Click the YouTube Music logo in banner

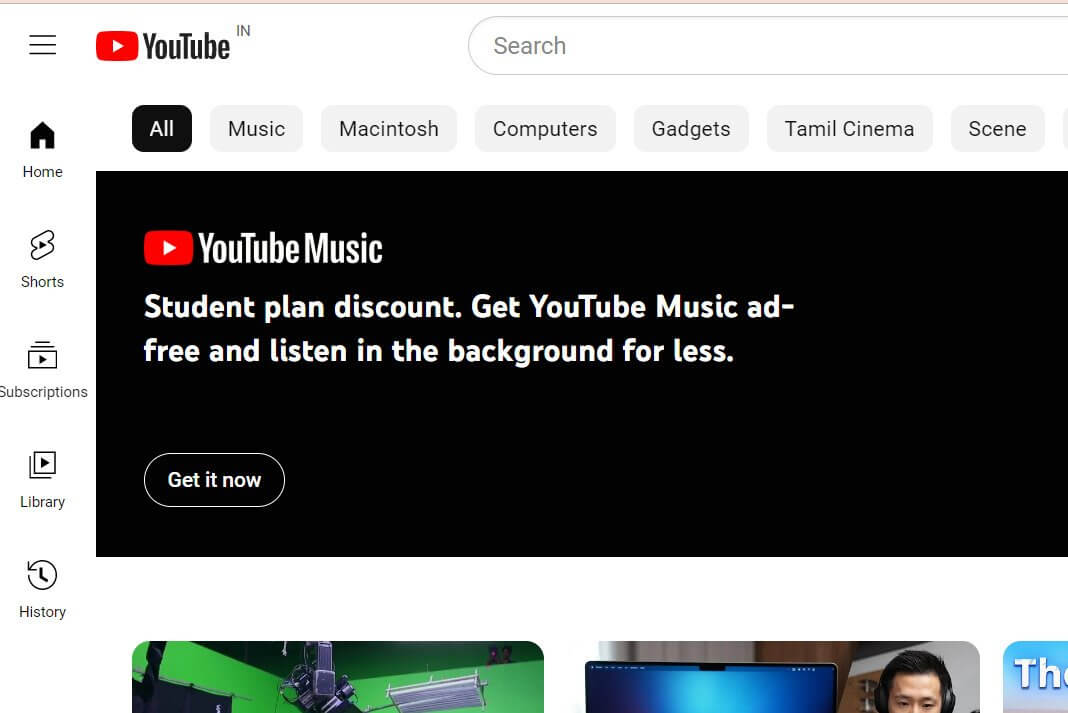tap(262, 247)
